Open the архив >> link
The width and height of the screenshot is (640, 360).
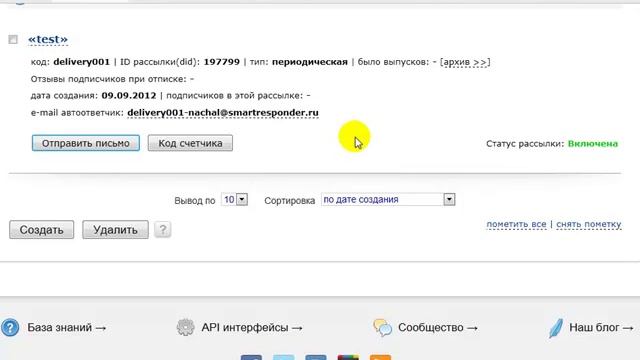pyautogui.click(x=465, y=62)
